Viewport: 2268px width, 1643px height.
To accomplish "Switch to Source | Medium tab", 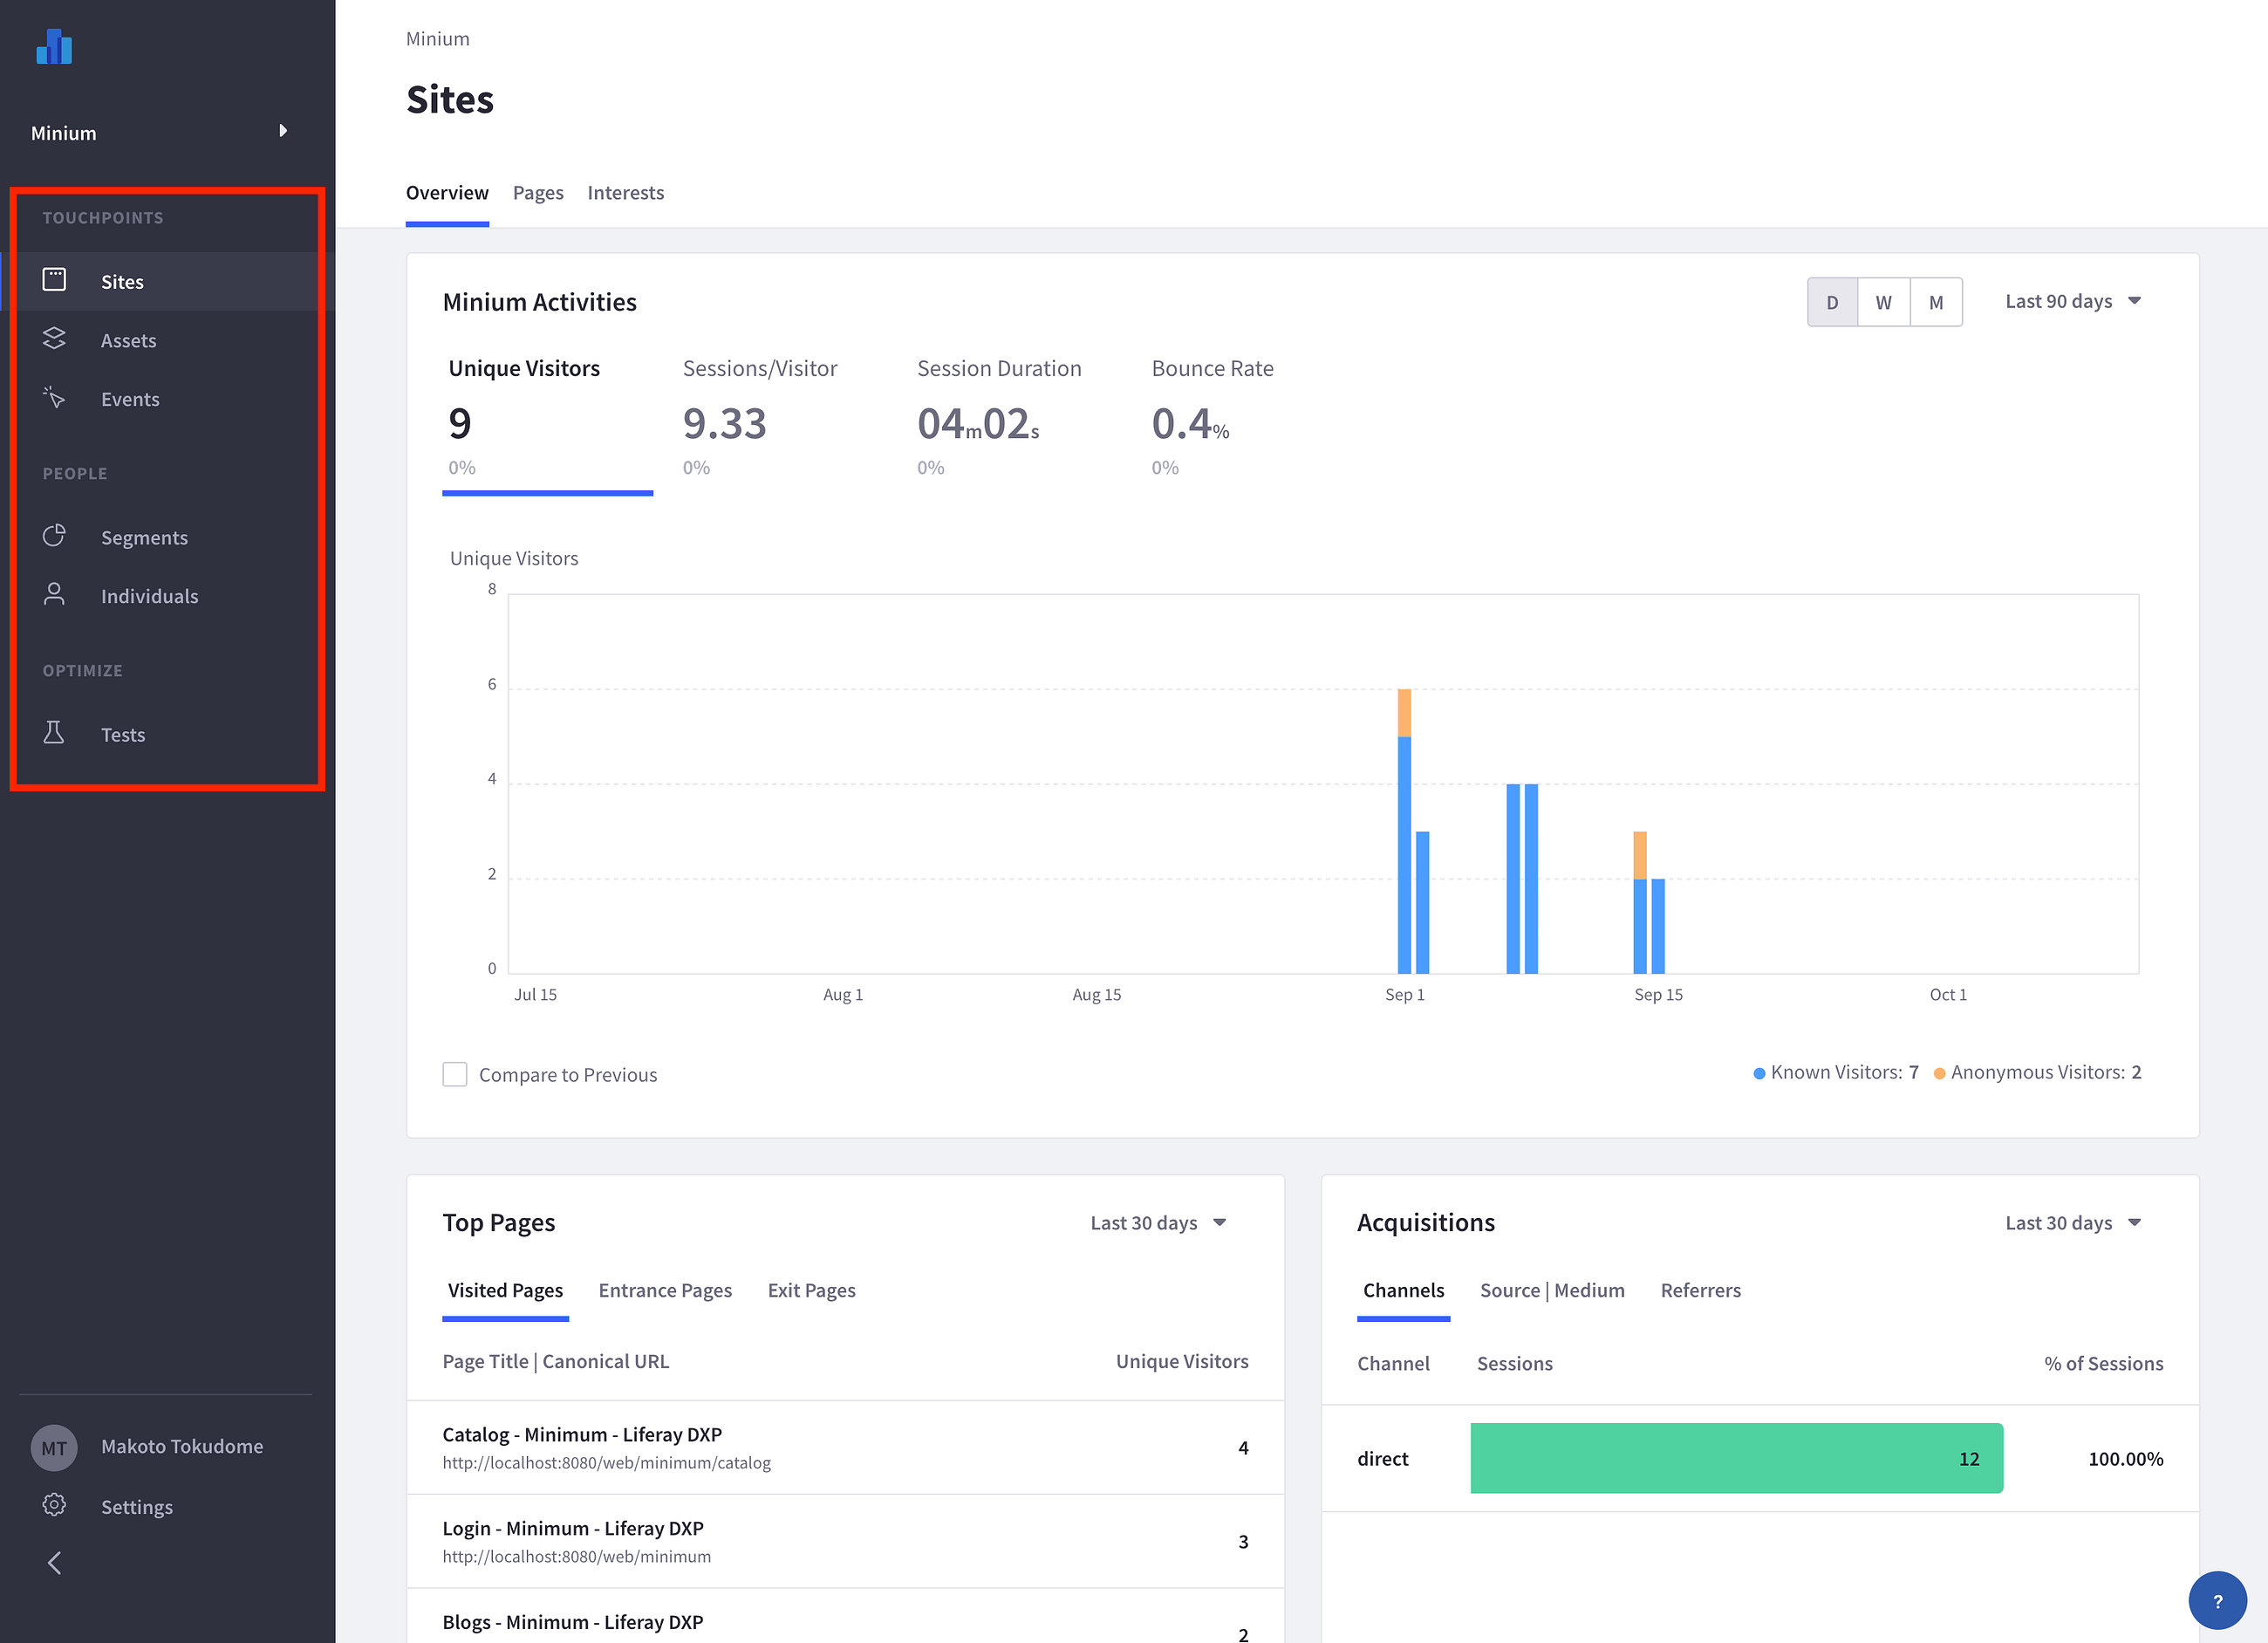I will tap(1552, 1290).
